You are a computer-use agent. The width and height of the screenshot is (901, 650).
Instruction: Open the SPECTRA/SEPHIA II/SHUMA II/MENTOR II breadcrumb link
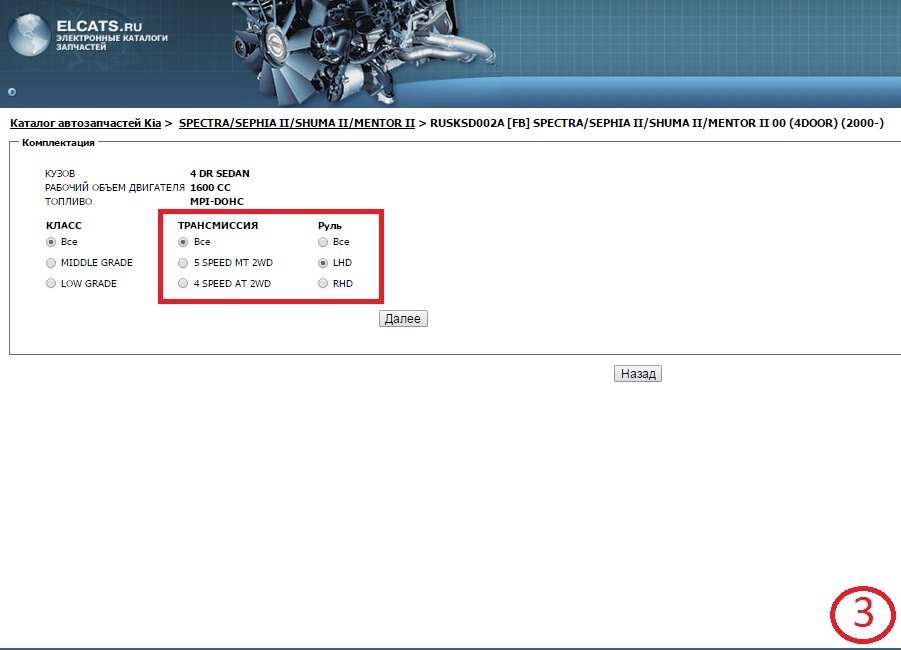[x=297, y=123]
